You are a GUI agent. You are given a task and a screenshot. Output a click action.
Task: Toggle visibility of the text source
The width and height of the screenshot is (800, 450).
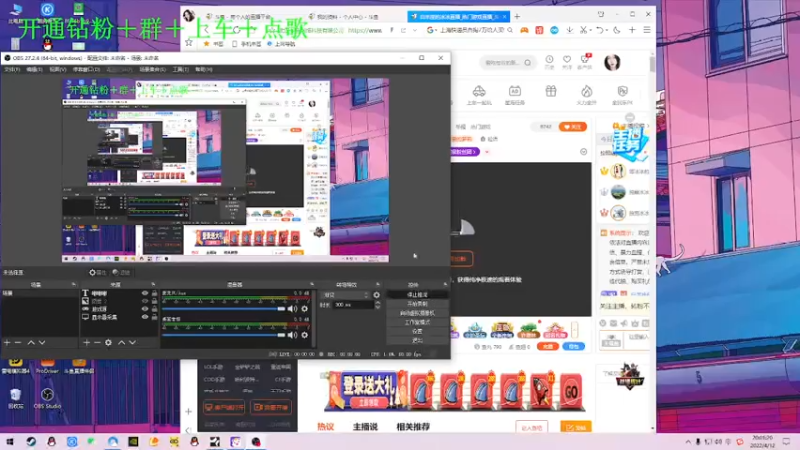145,293
